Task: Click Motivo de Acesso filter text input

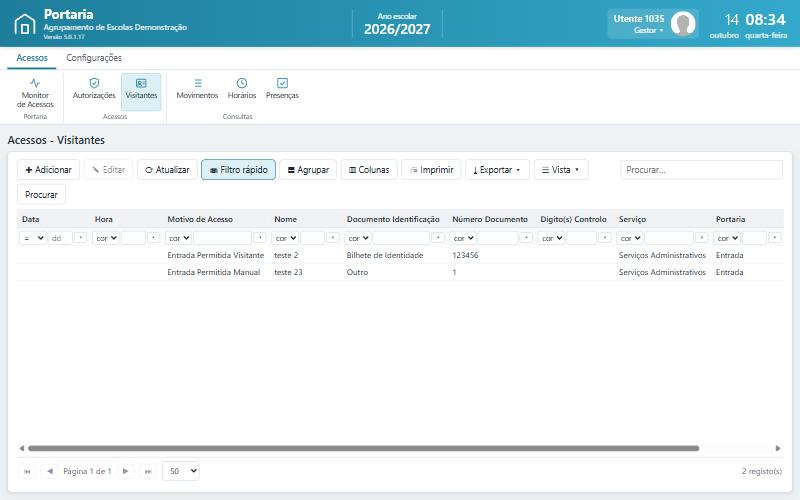Action: pyautogui.click(x=222, y=238)
